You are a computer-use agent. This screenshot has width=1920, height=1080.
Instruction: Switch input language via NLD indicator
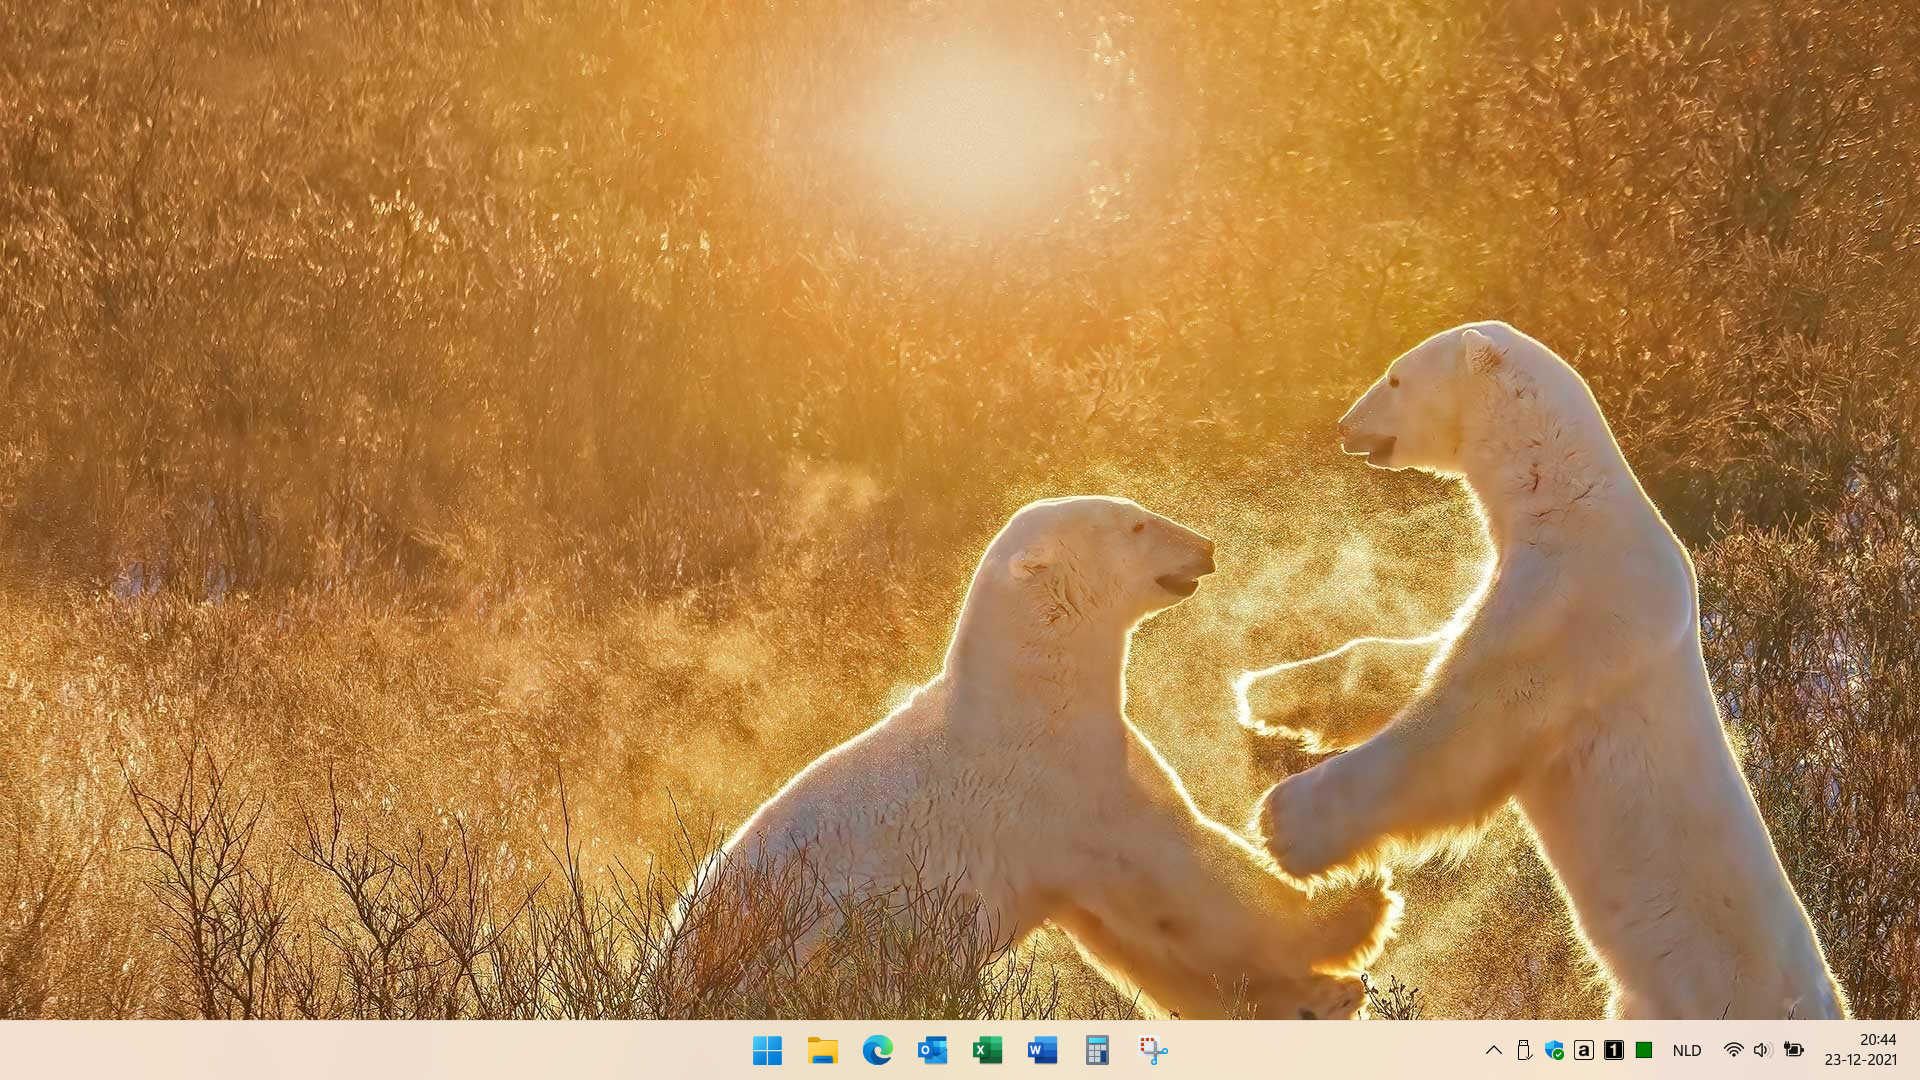point(1687,1050)
